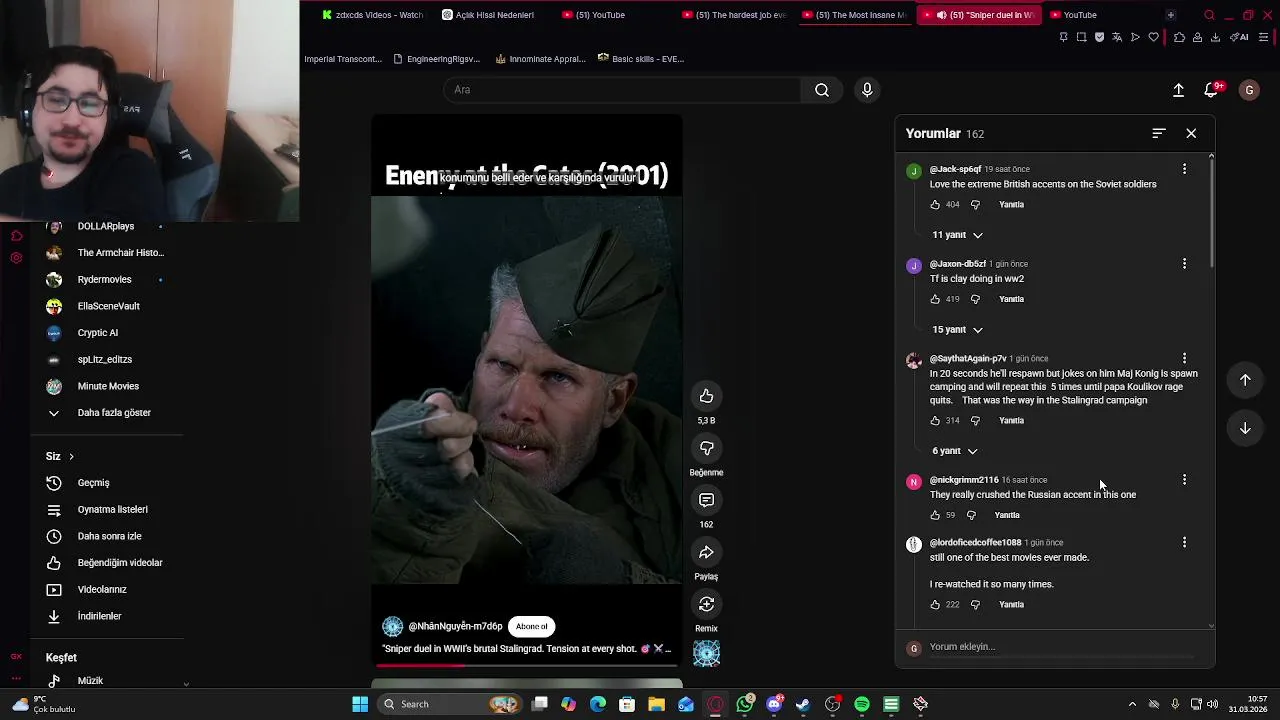Viewport: 1280px width, 720px height.
Task: Open options menu for @Jack-sp6qf comment
Action: click(1184, 169)
